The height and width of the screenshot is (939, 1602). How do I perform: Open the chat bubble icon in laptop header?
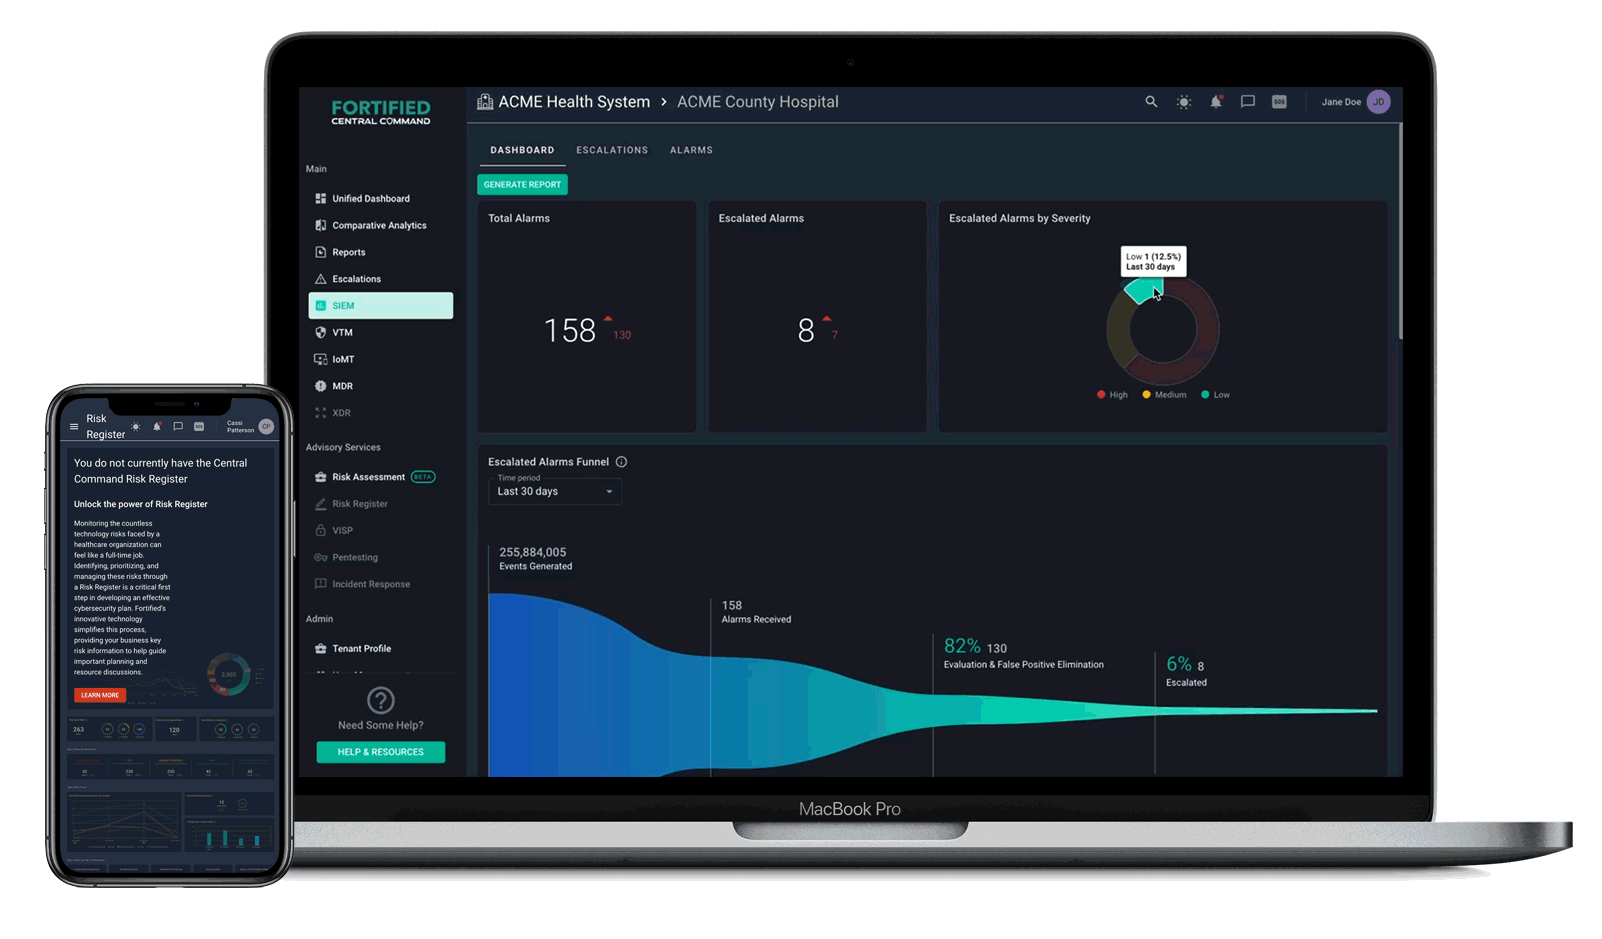coord(1248,102)
